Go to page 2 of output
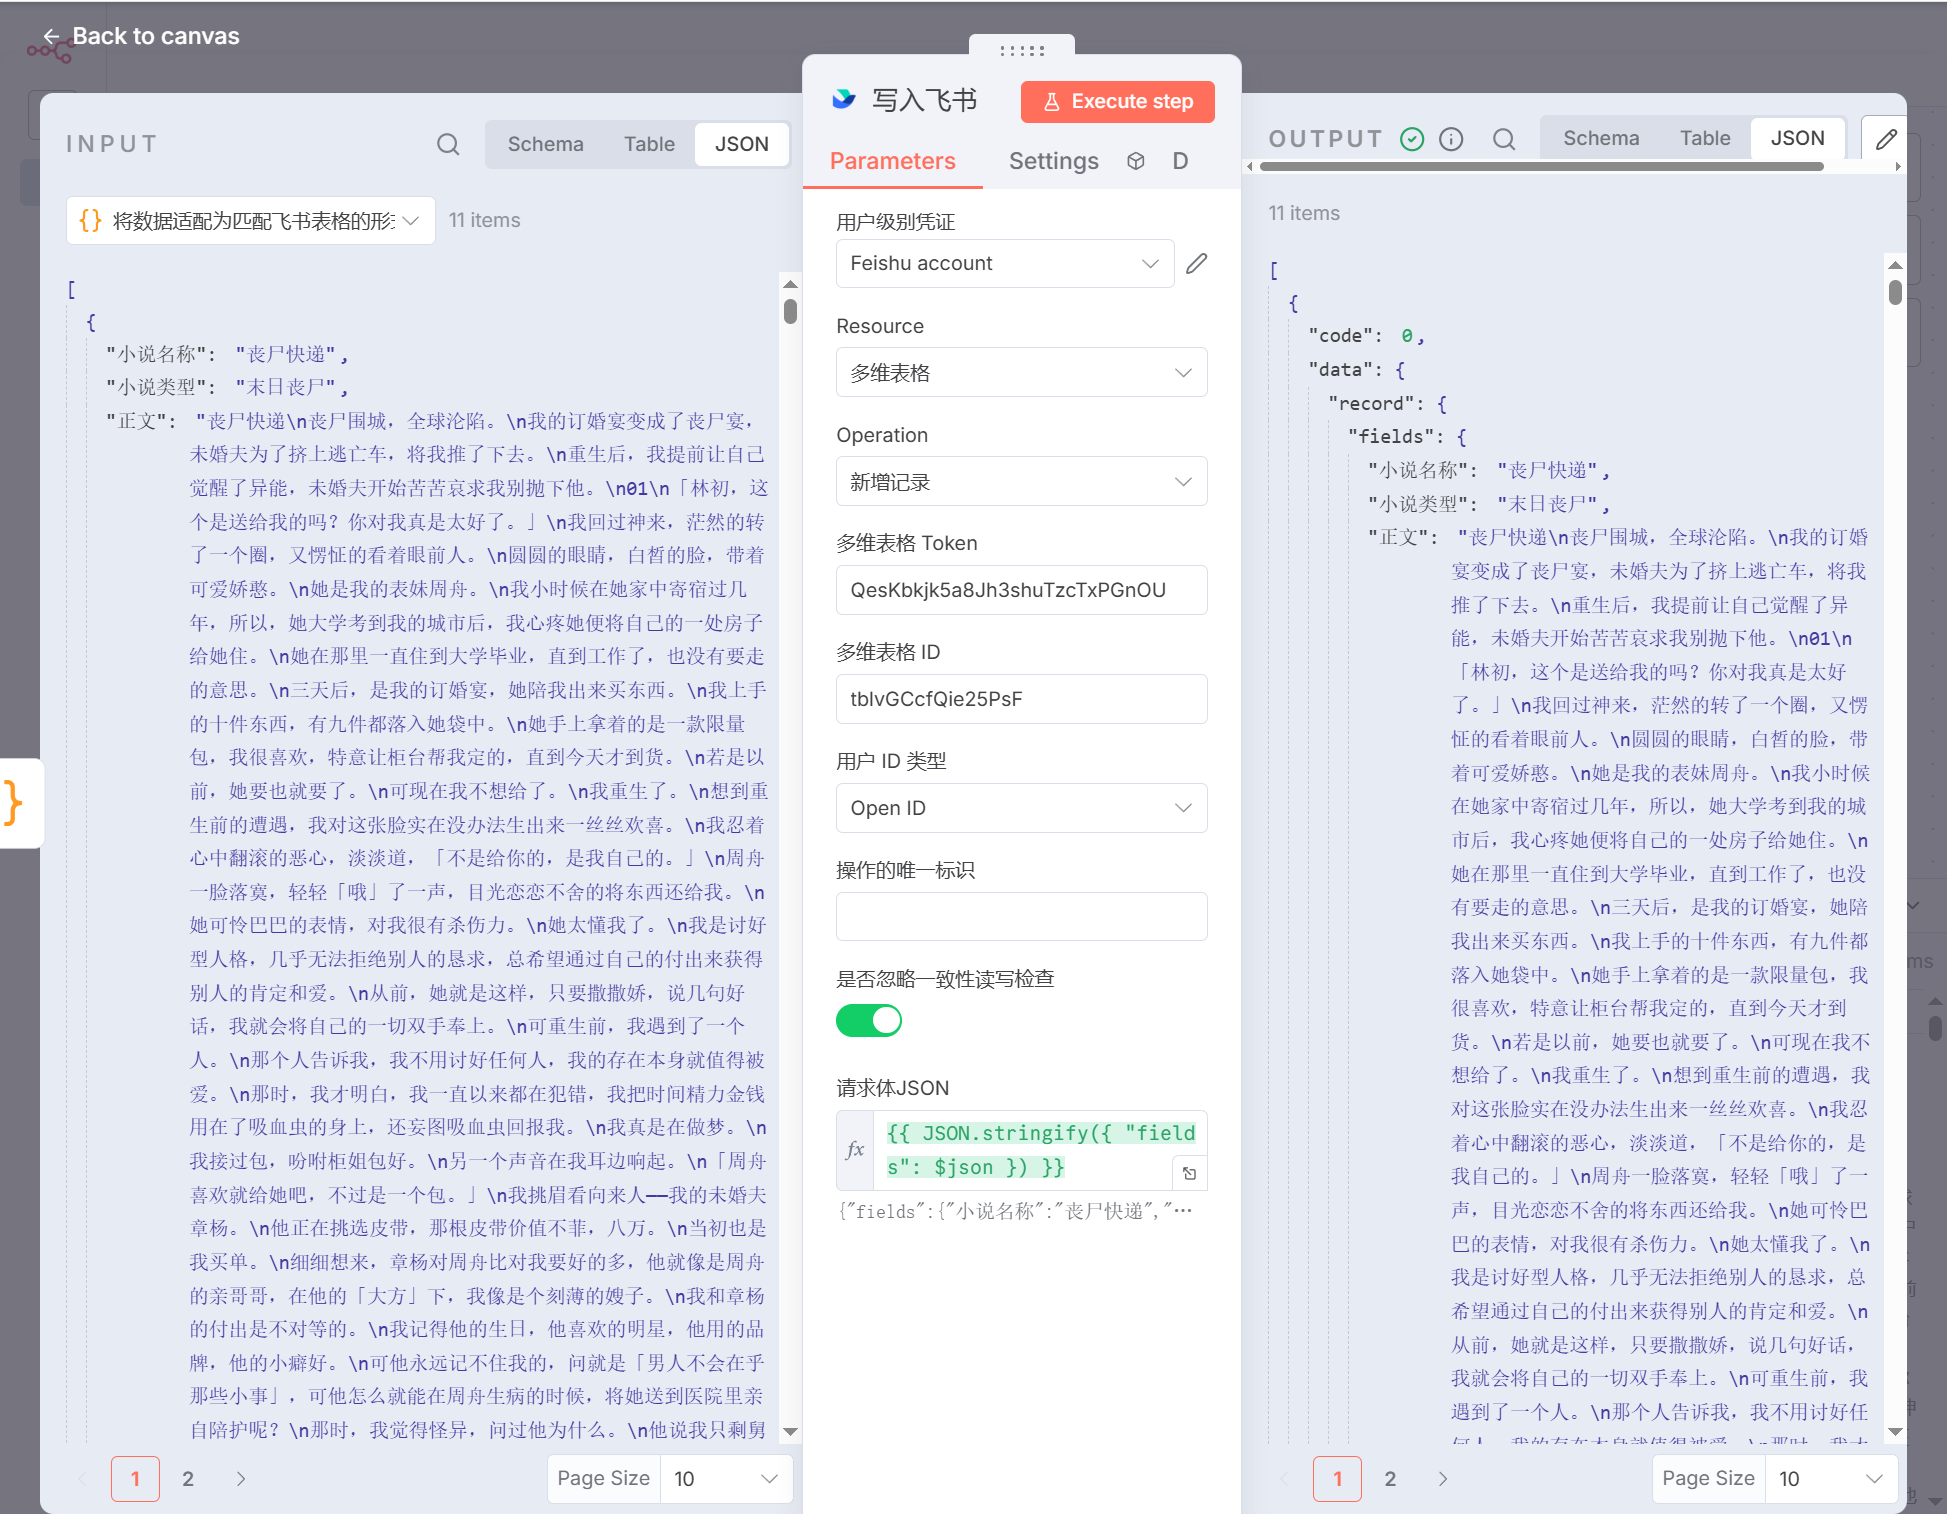This screenshot has width=1947, height=1514. coord(1390,1478)
